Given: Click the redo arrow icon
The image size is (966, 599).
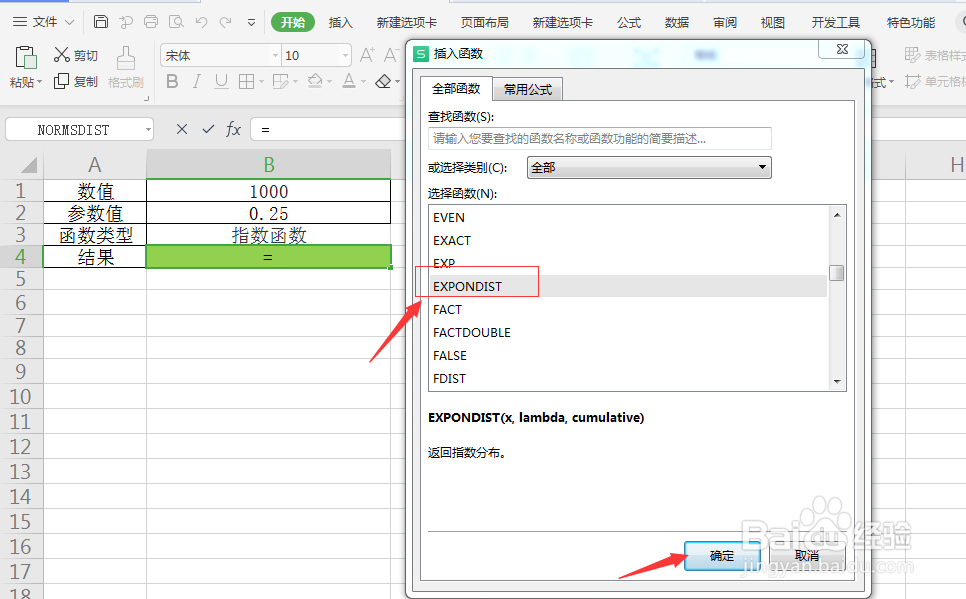Looking at the screenshot, I should point(225,22).
